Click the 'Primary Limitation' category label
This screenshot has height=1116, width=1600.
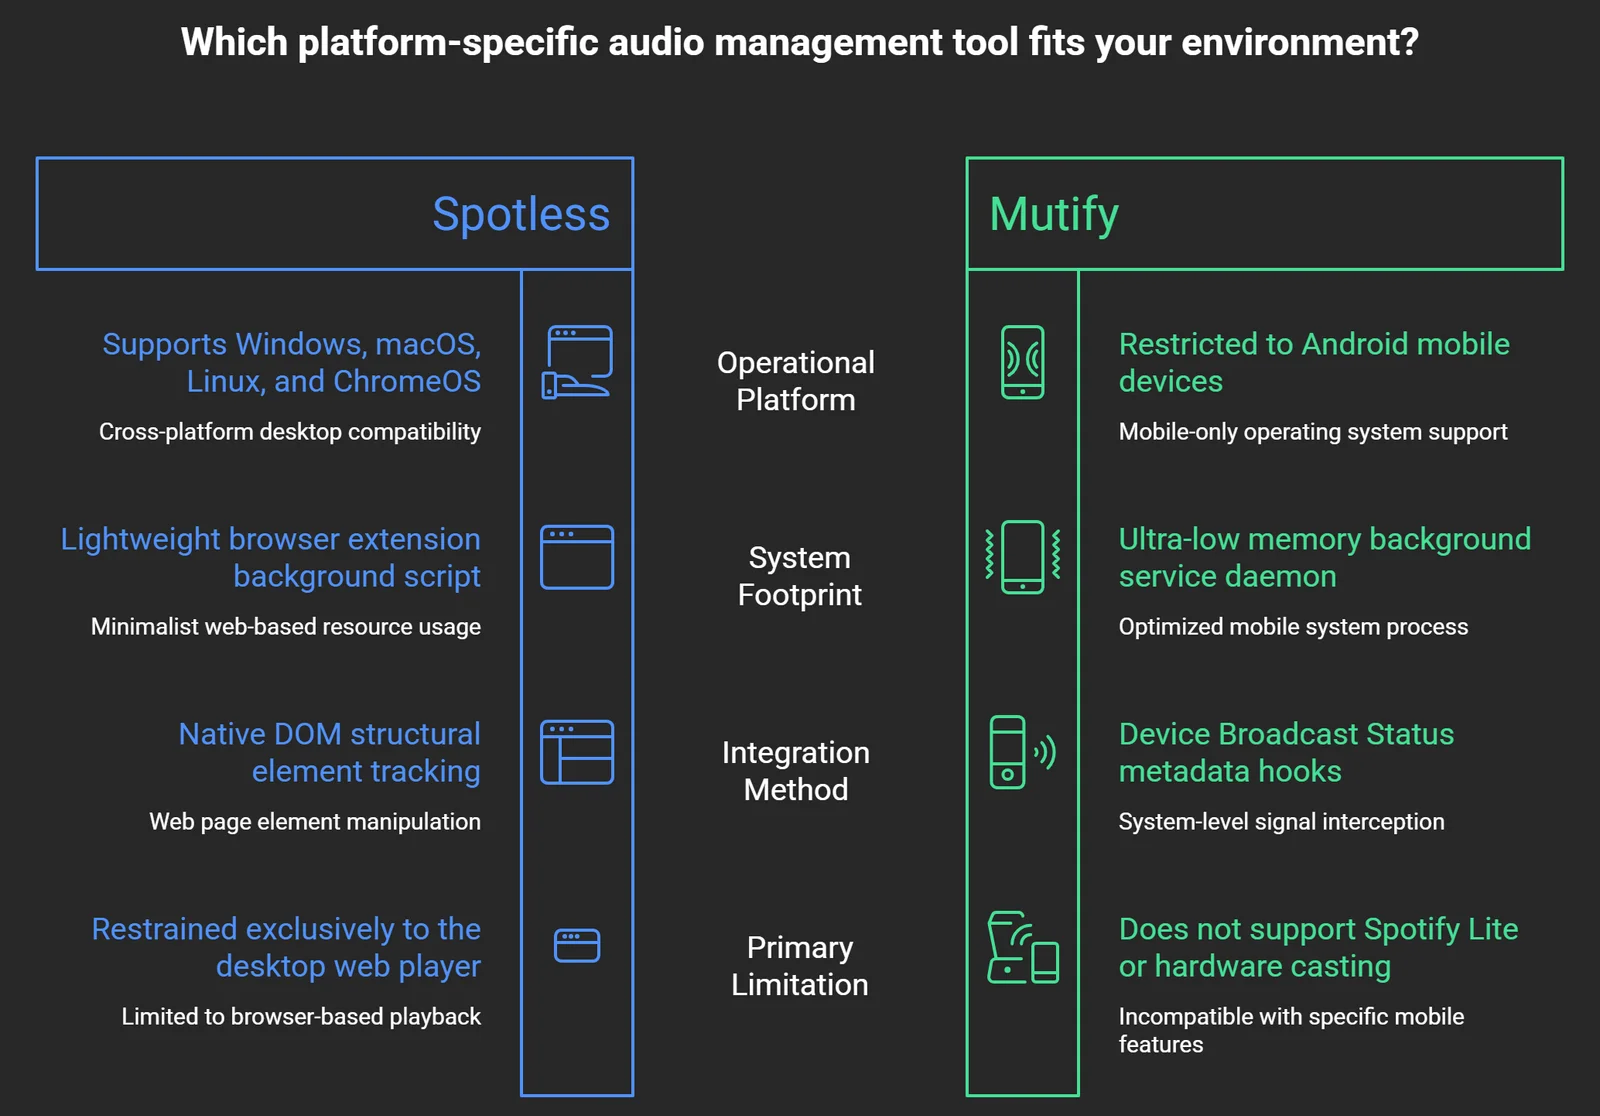[x=799, y=966]
